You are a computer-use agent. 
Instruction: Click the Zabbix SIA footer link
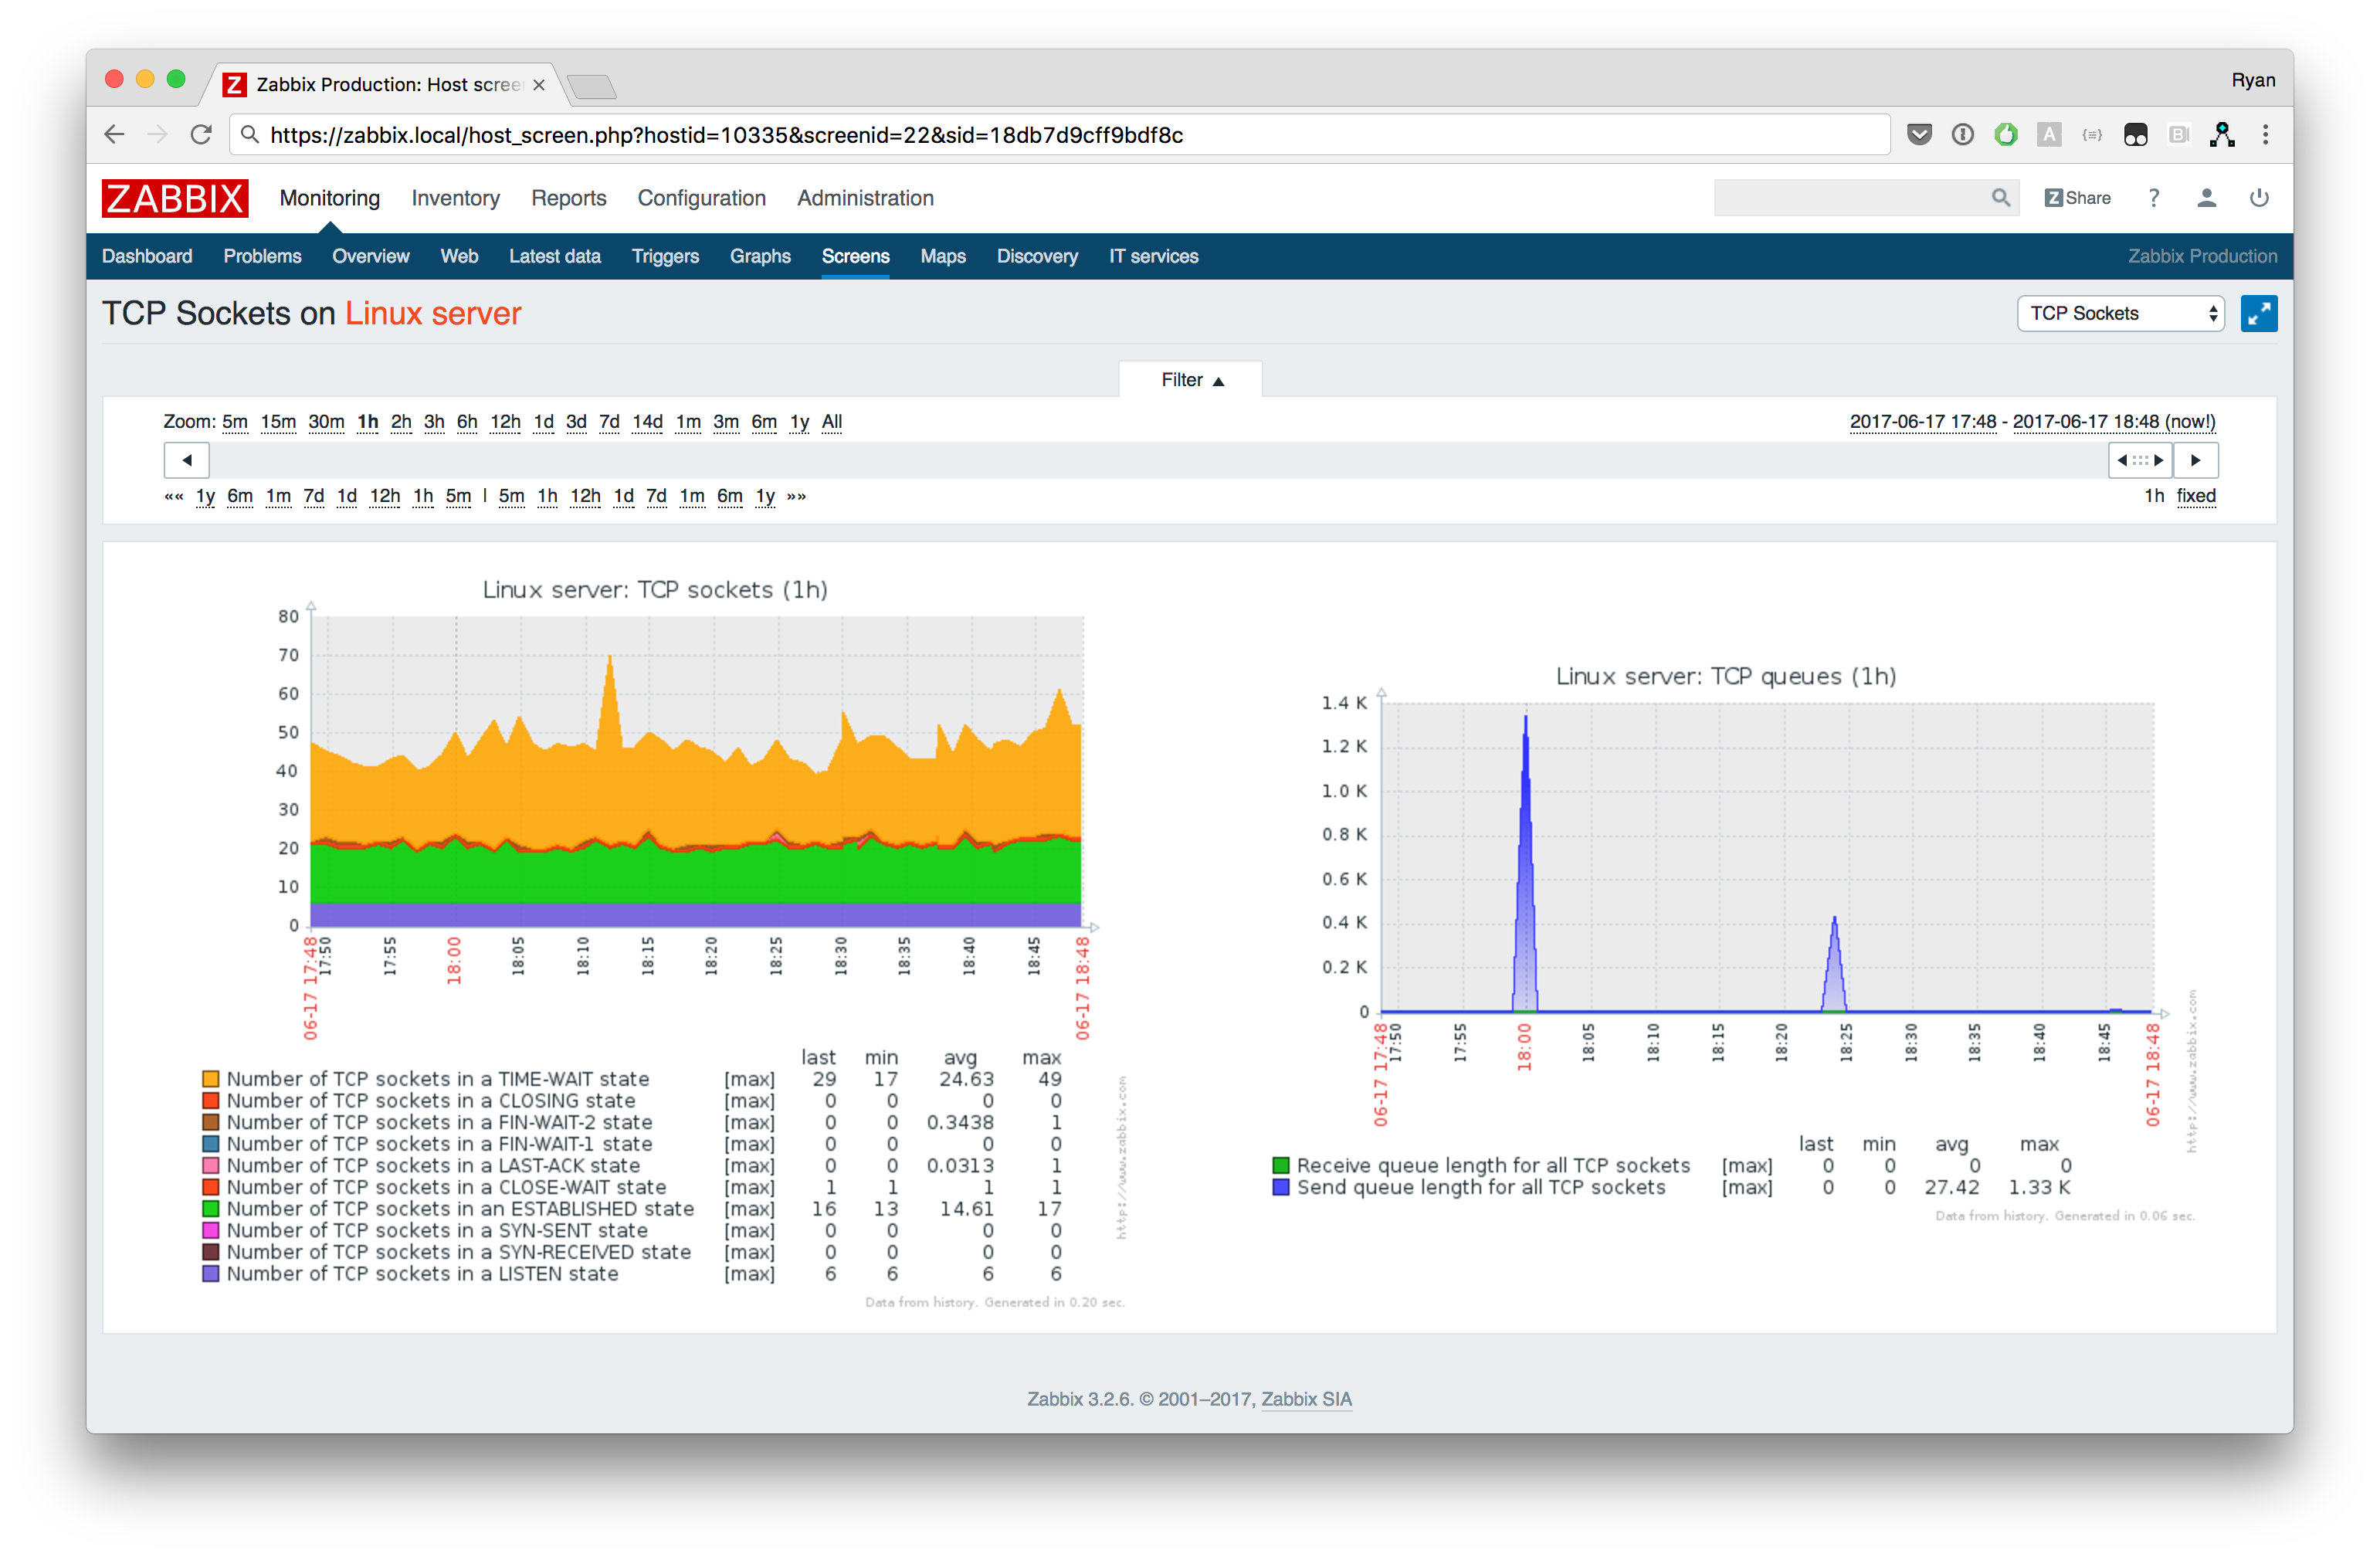click(1305, 1399)
